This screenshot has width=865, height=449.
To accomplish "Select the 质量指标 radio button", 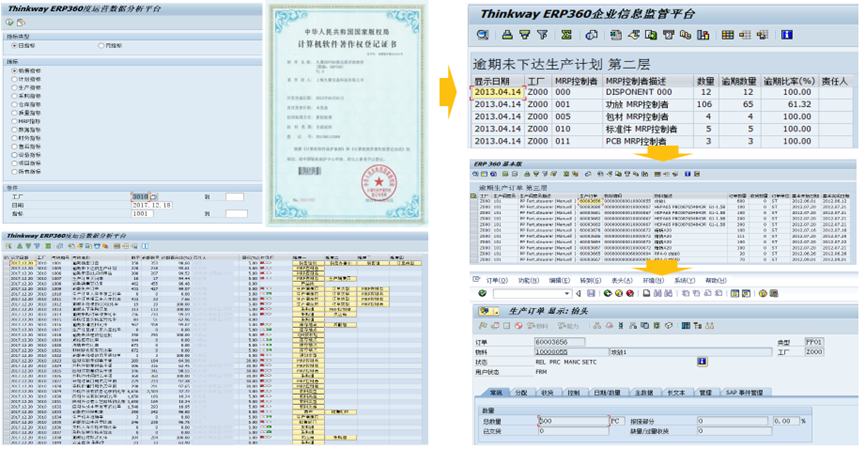I will pyautogui.click(x=14, y=113).
